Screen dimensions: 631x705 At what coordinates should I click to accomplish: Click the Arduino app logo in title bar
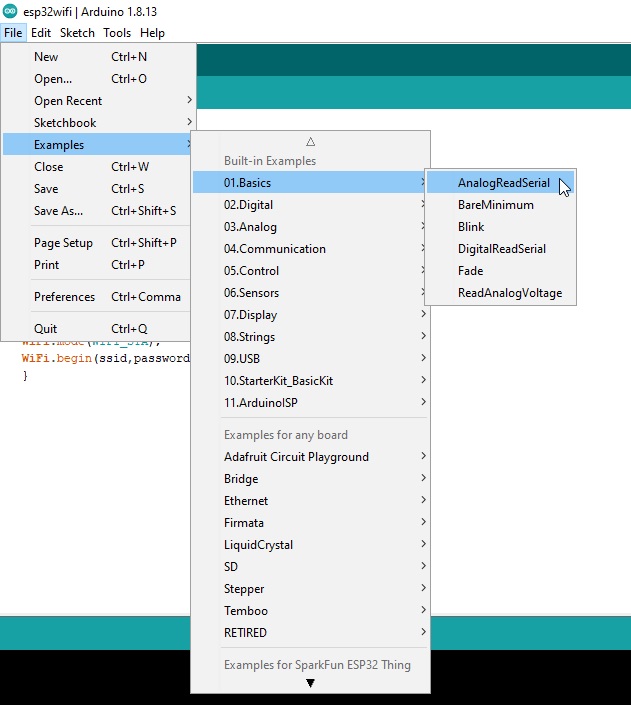(10, 11)
